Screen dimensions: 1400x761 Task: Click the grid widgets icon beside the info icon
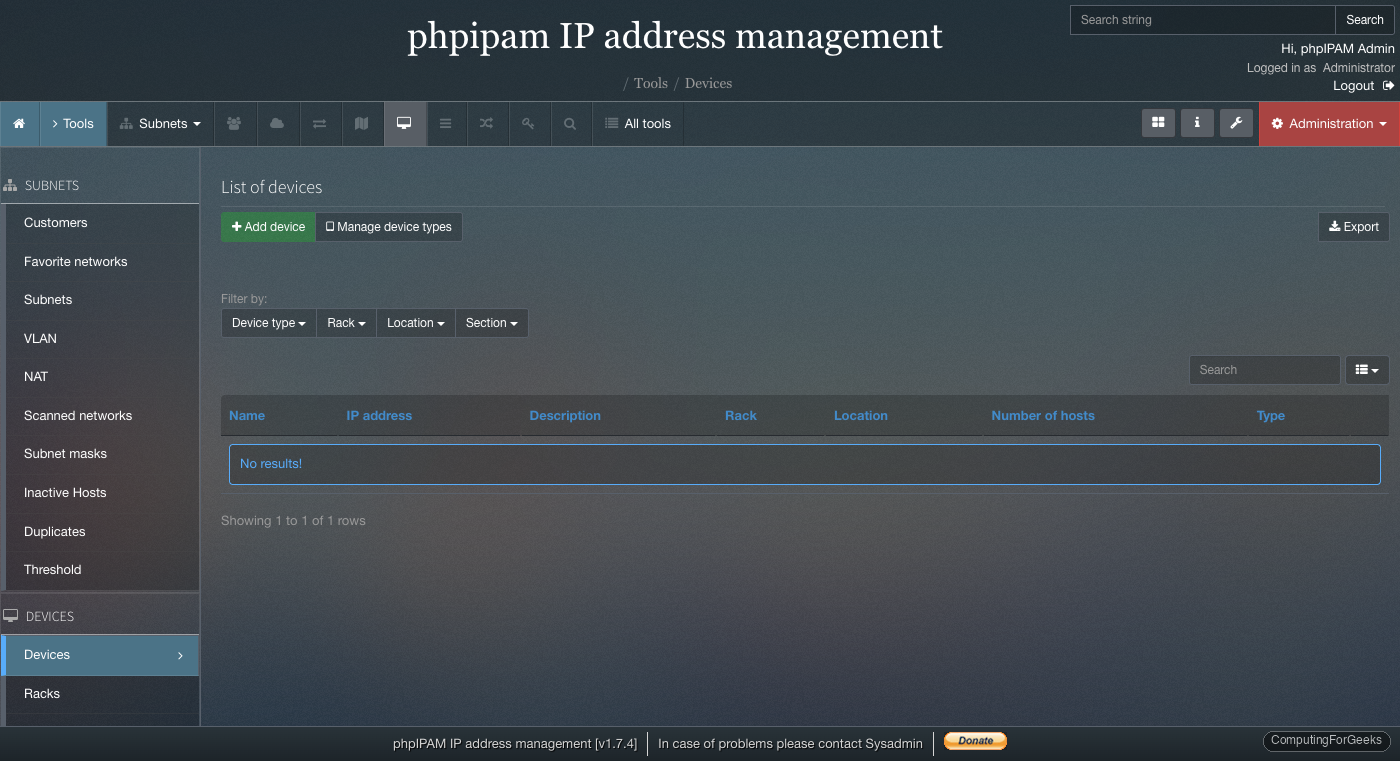[1158, 123]
